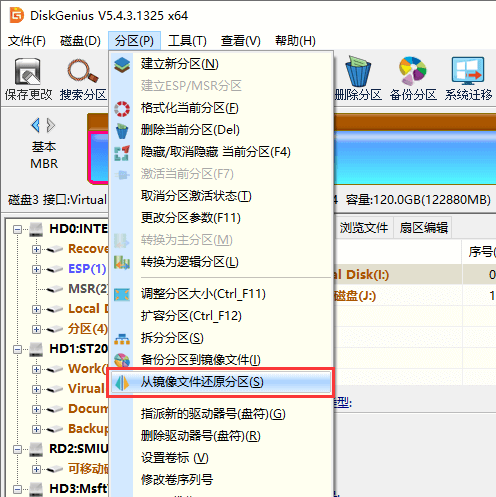This screenshot has width=496, height=497.
Task: Select the Work partition in disk tree
Action: click(88, 369)
